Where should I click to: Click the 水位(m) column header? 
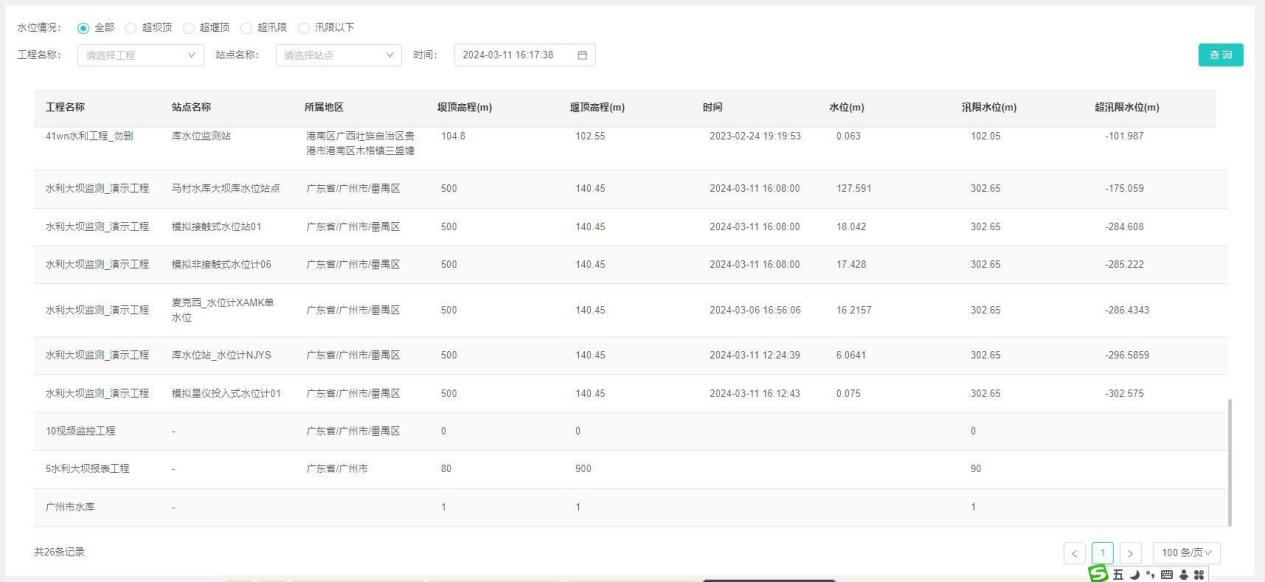[846, 108]
